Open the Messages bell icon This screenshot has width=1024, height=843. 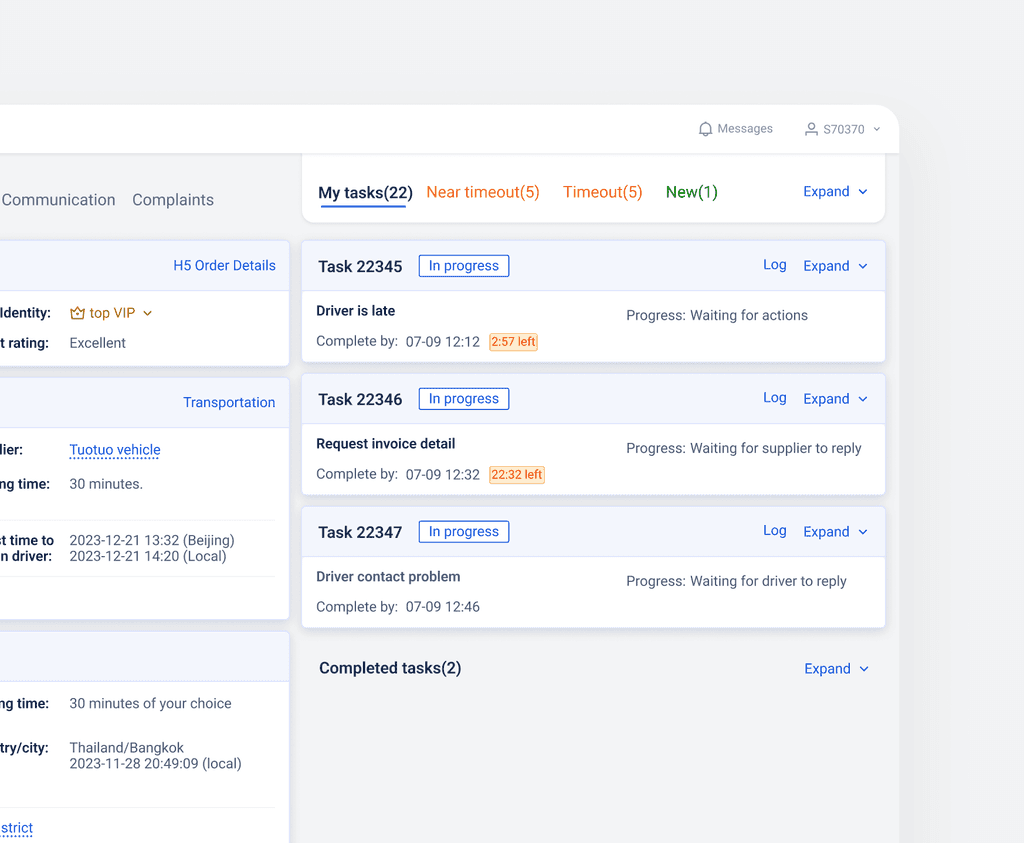705,129
